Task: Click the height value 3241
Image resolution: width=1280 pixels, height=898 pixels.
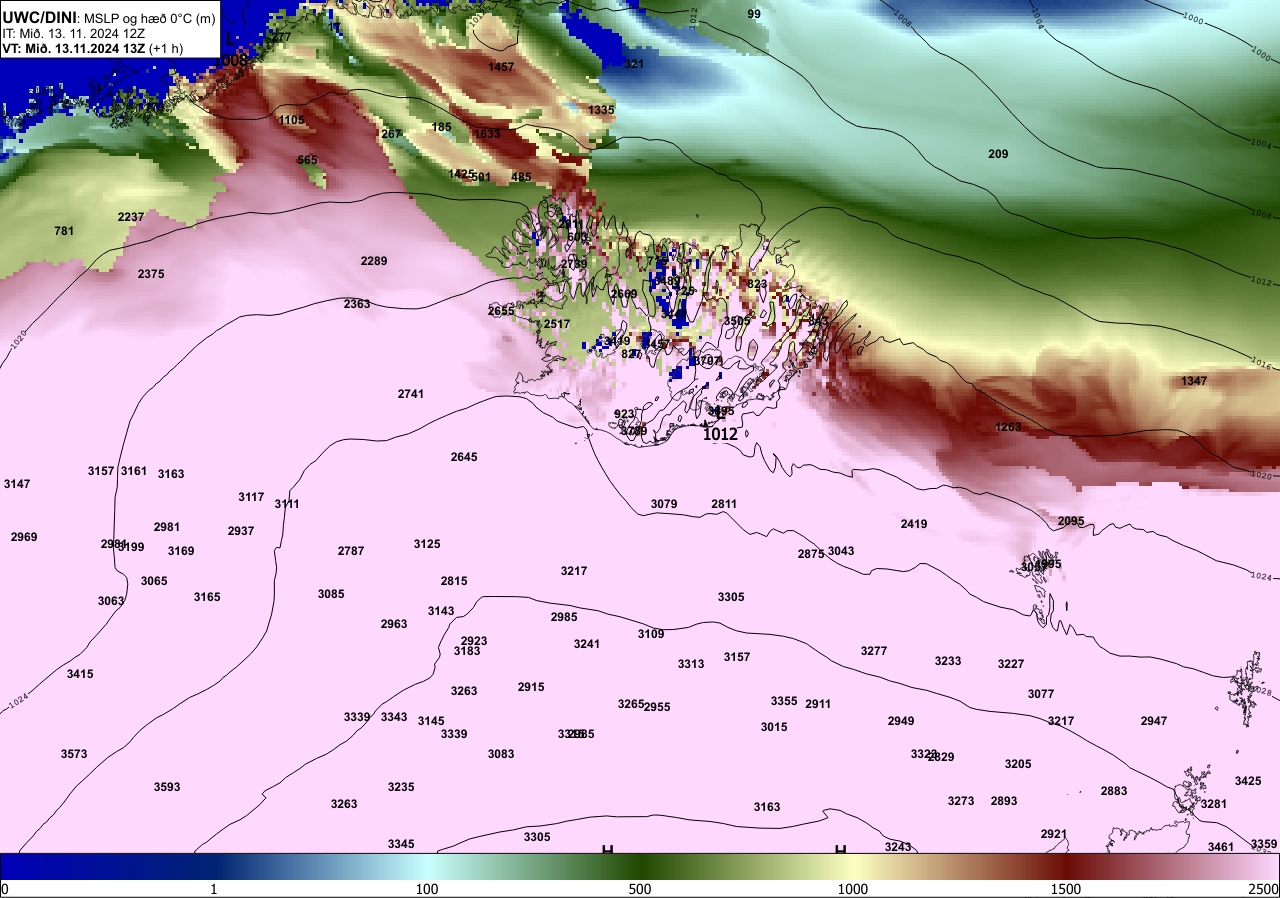Action: tap(587, 644)
